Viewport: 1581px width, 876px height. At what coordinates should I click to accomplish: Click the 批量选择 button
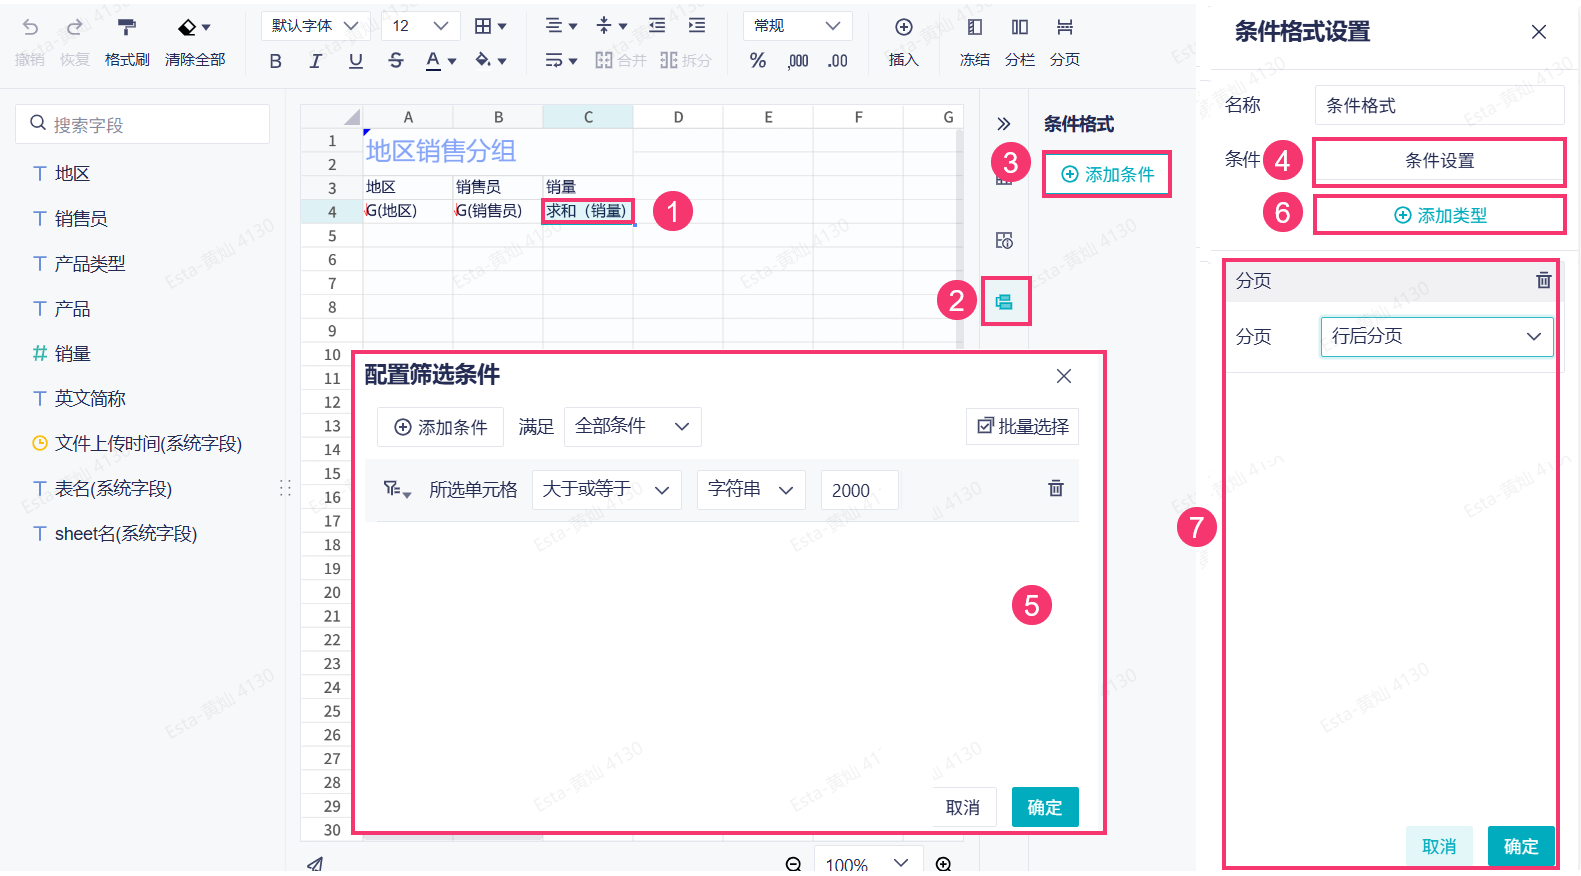[1023, 427]
